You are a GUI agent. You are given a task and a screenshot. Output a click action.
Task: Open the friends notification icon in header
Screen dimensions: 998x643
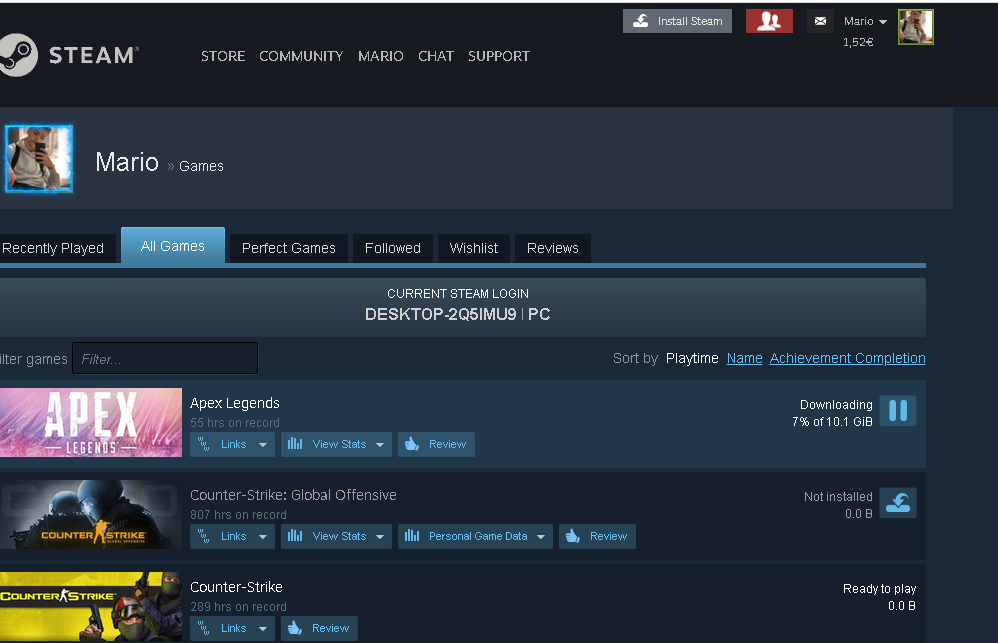tap(768, 21)
